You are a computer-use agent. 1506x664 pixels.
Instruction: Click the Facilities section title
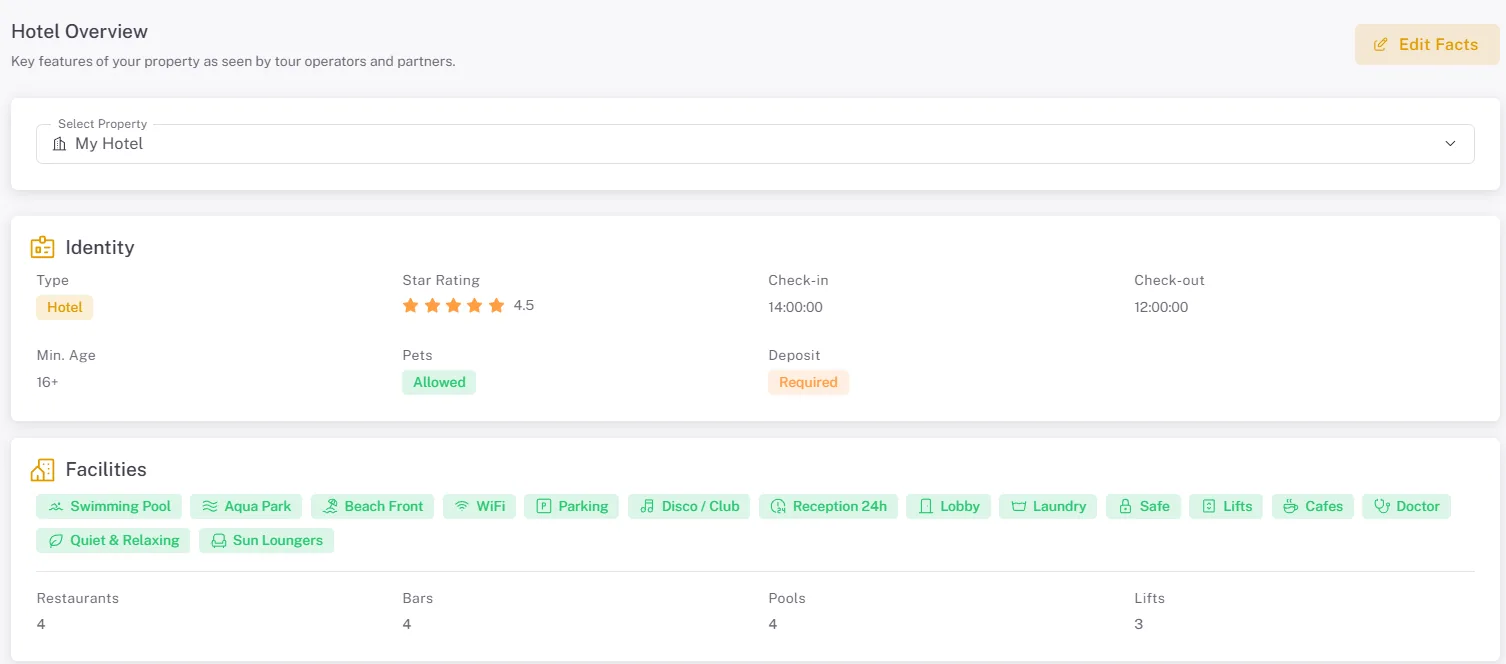106,469
